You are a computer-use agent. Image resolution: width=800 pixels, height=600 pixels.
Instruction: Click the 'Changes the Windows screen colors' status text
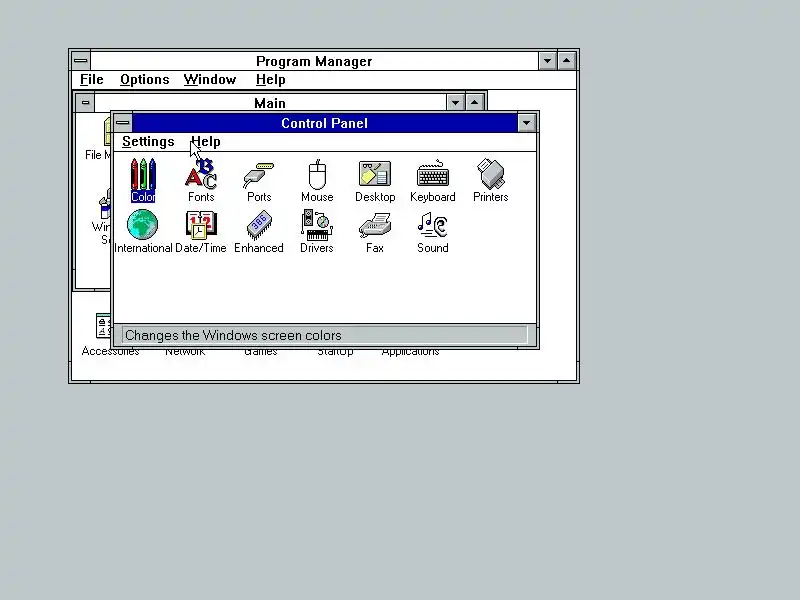(x=233, y=335)
